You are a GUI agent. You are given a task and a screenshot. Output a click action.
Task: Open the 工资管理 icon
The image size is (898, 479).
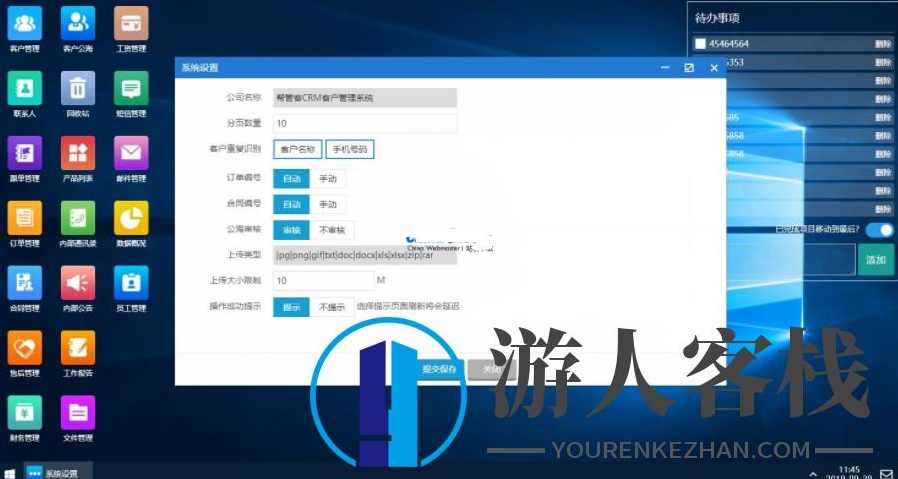point(131,23)
